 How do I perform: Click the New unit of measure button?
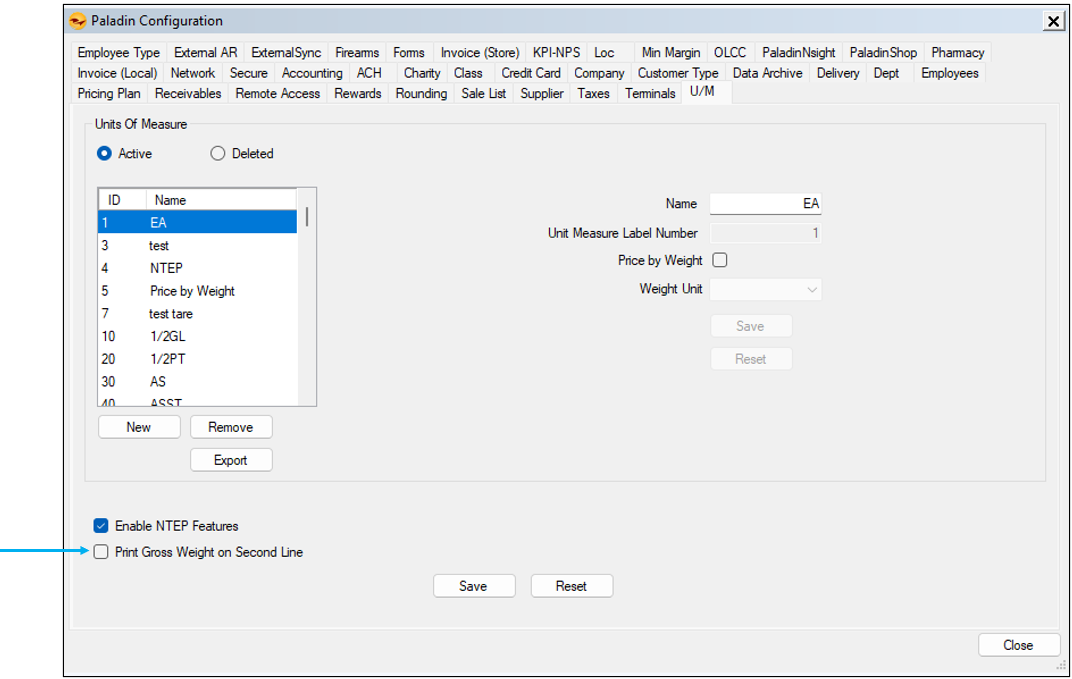[139, 427]
